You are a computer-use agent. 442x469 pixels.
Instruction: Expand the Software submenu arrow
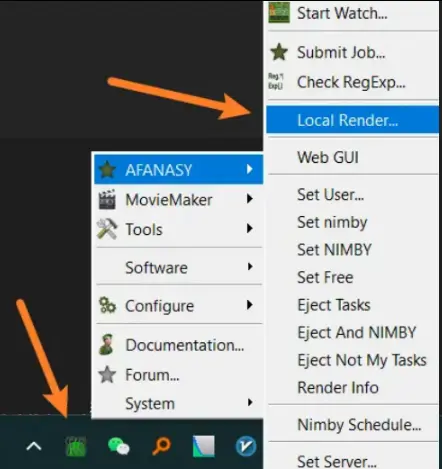(x=250, y=267)
